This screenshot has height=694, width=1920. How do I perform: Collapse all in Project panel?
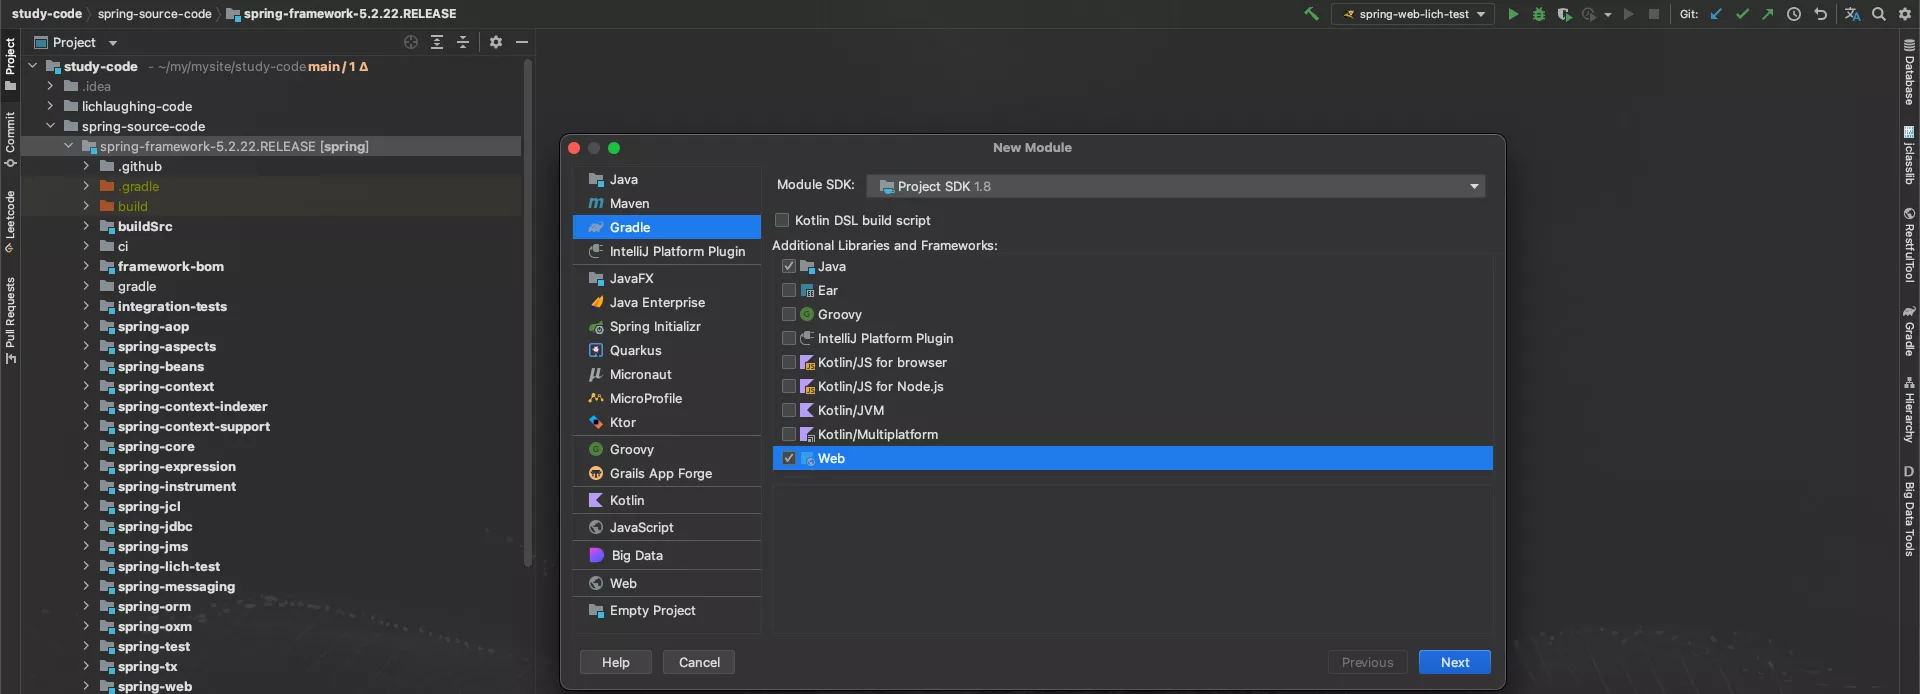point(463,42)
